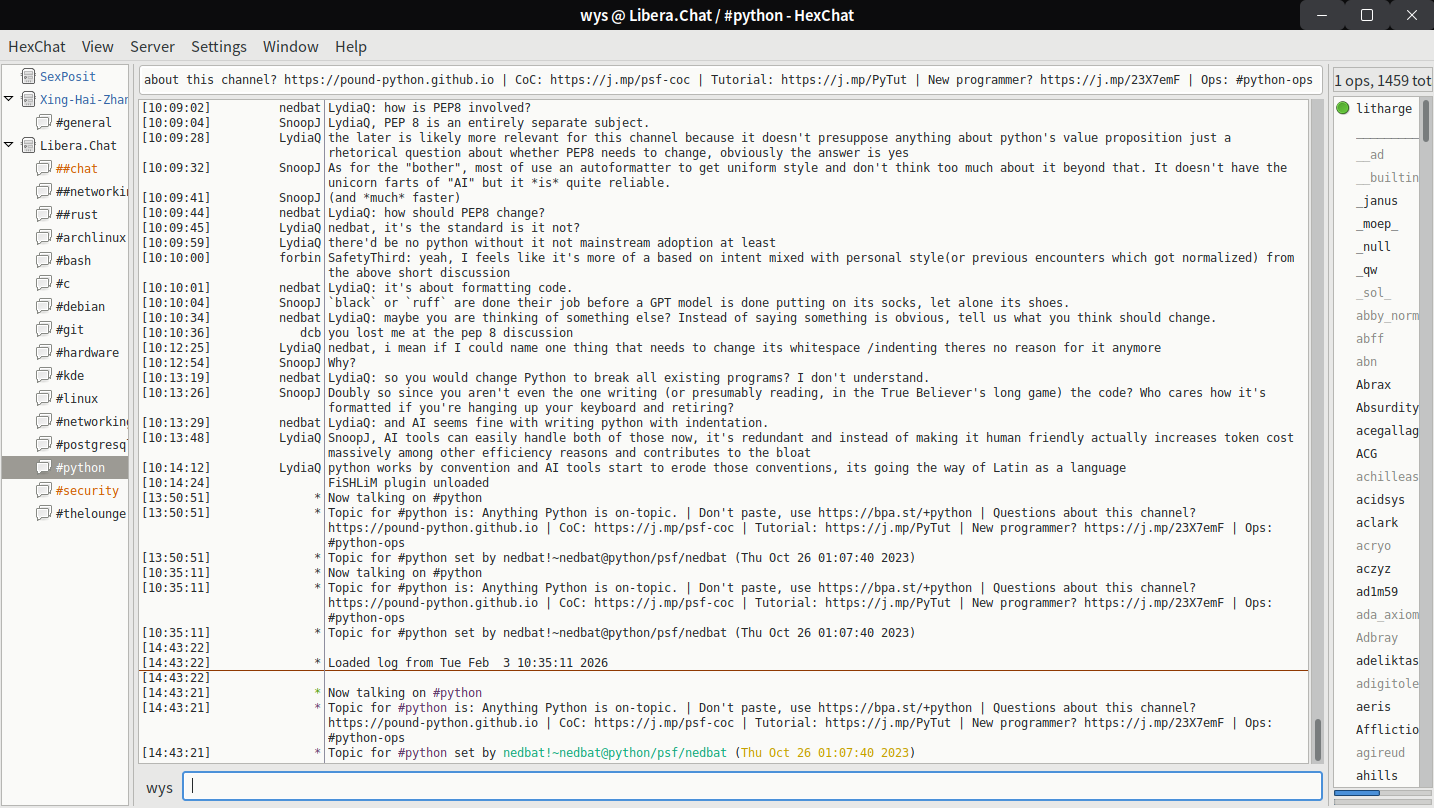Screen dimensions: 1434x808
Task: Click the #python channel icon in tree
Action: click(43, 467)
